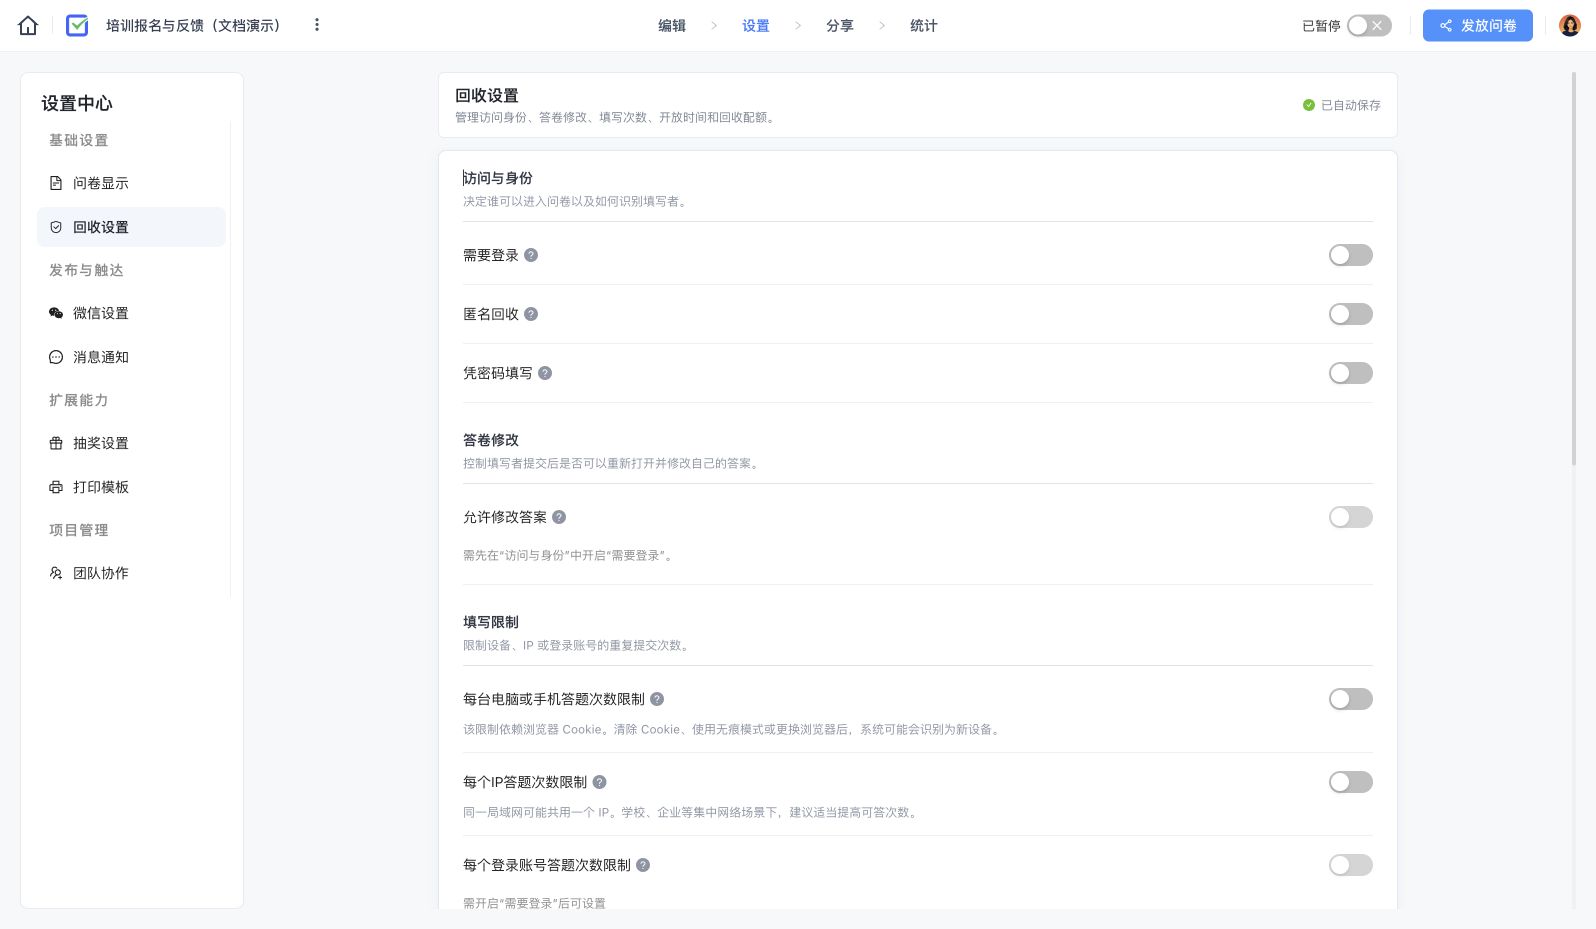Select the 设置 step tab
This screenshot has height=929, width=1596.
[756, 26]
